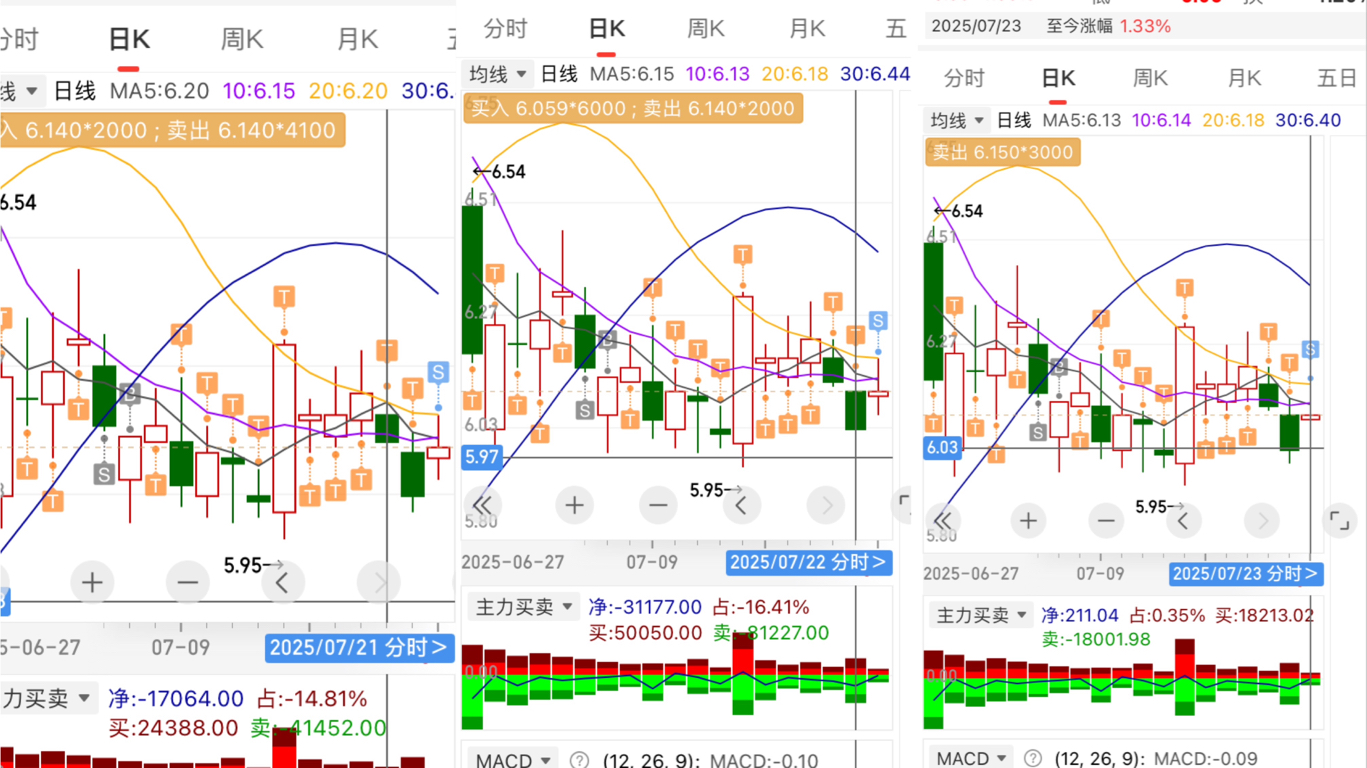Viewport: 1367px width, 768px height.
Task: Click gray S marker in 2025/07/21 chart
Action: click(104, 474)
